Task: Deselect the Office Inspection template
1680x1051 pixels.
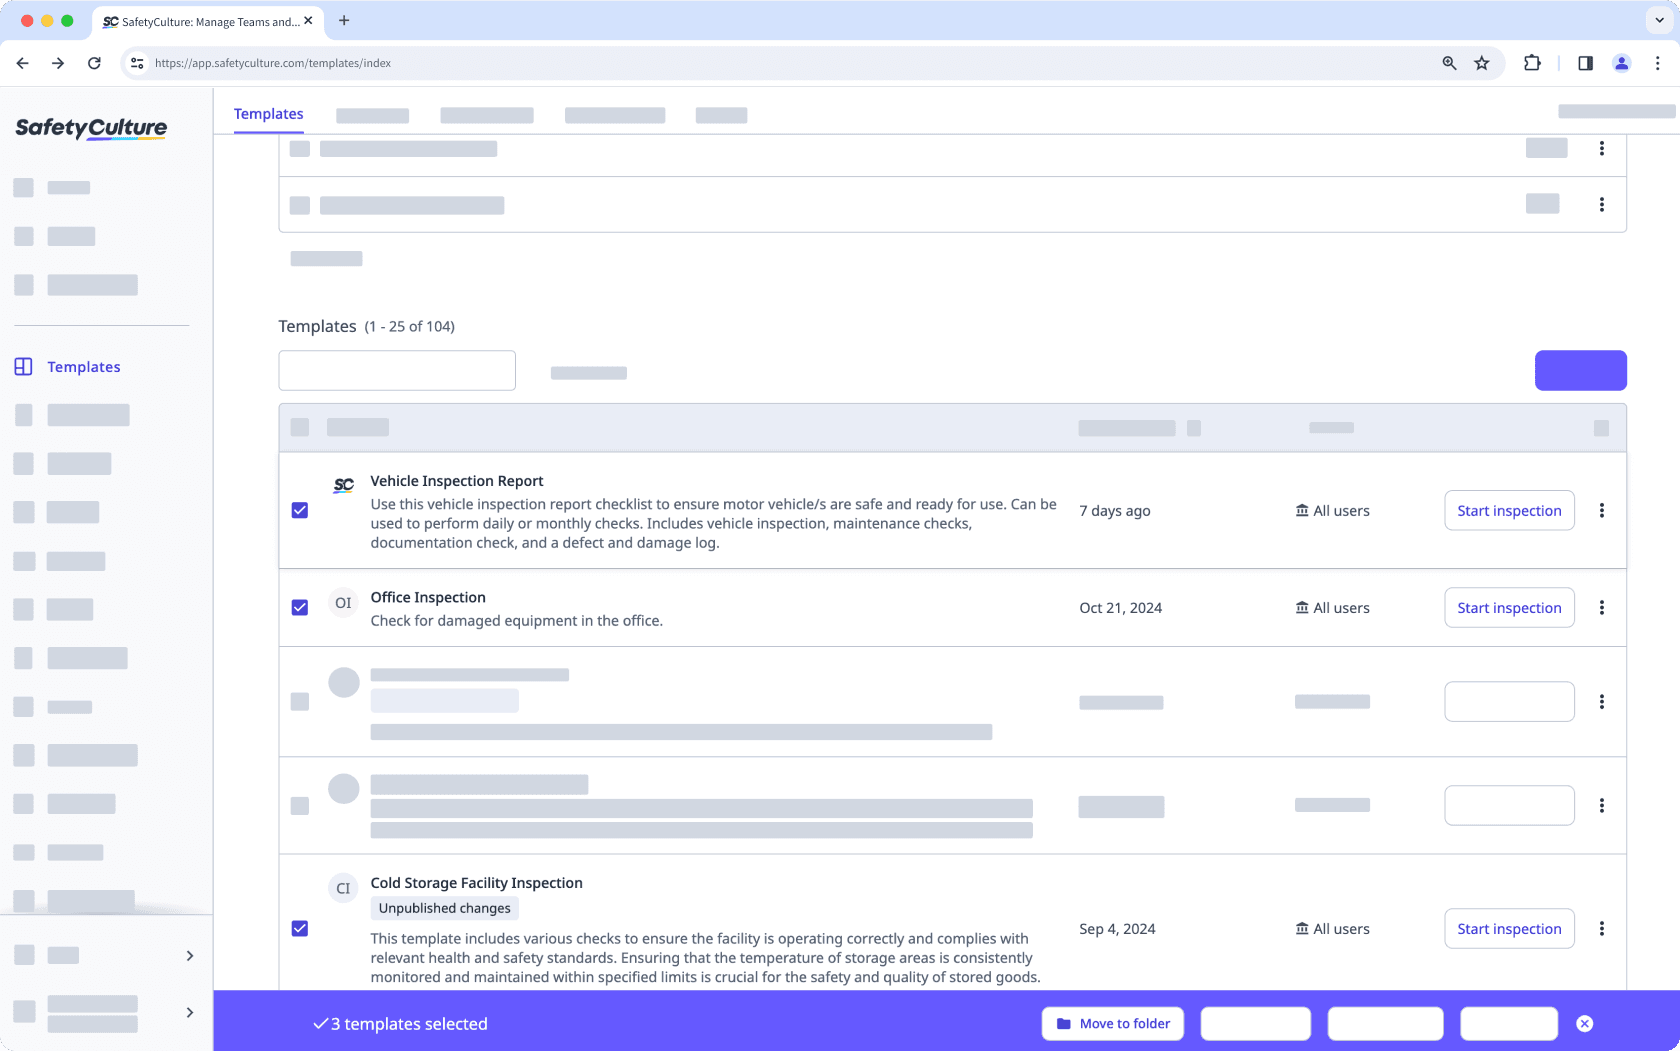Action: [300, 607]
